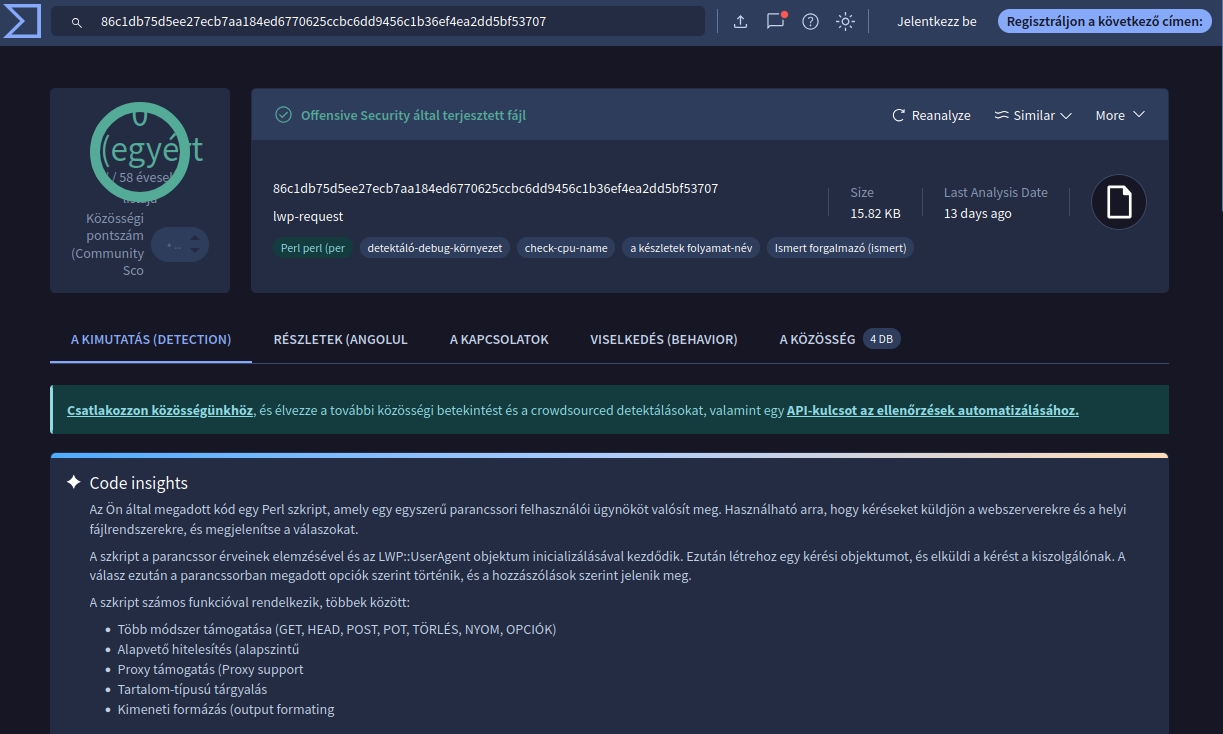
Task: Click the green checkmark verified icon
Action: pyautogui.click(x=284, y=115)
